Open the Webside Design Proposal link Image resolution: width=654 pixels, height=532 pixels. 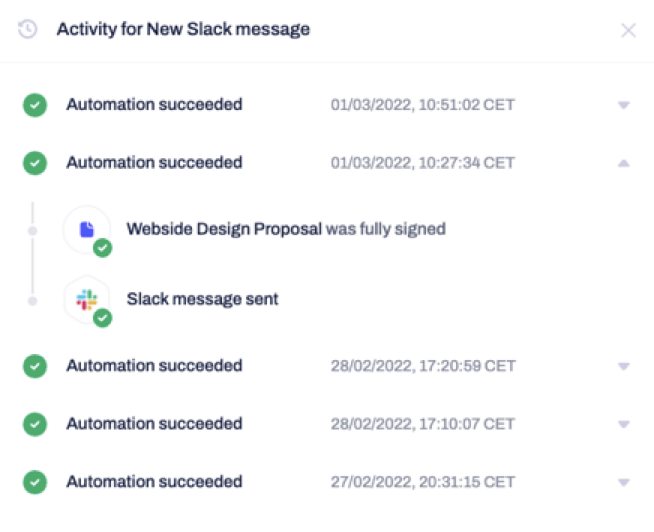[224, 229]
